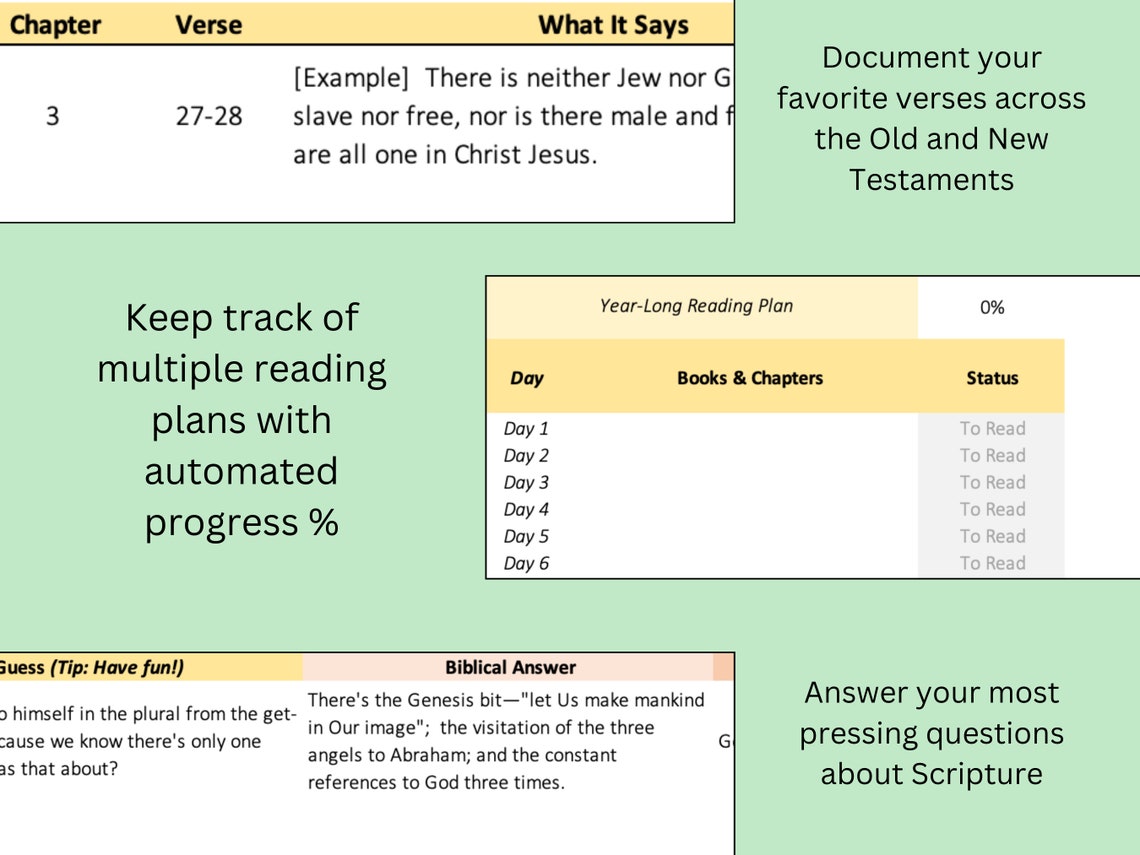1140x855 pixels.
Task: Click the "Verse" column header
Action: 208,25
